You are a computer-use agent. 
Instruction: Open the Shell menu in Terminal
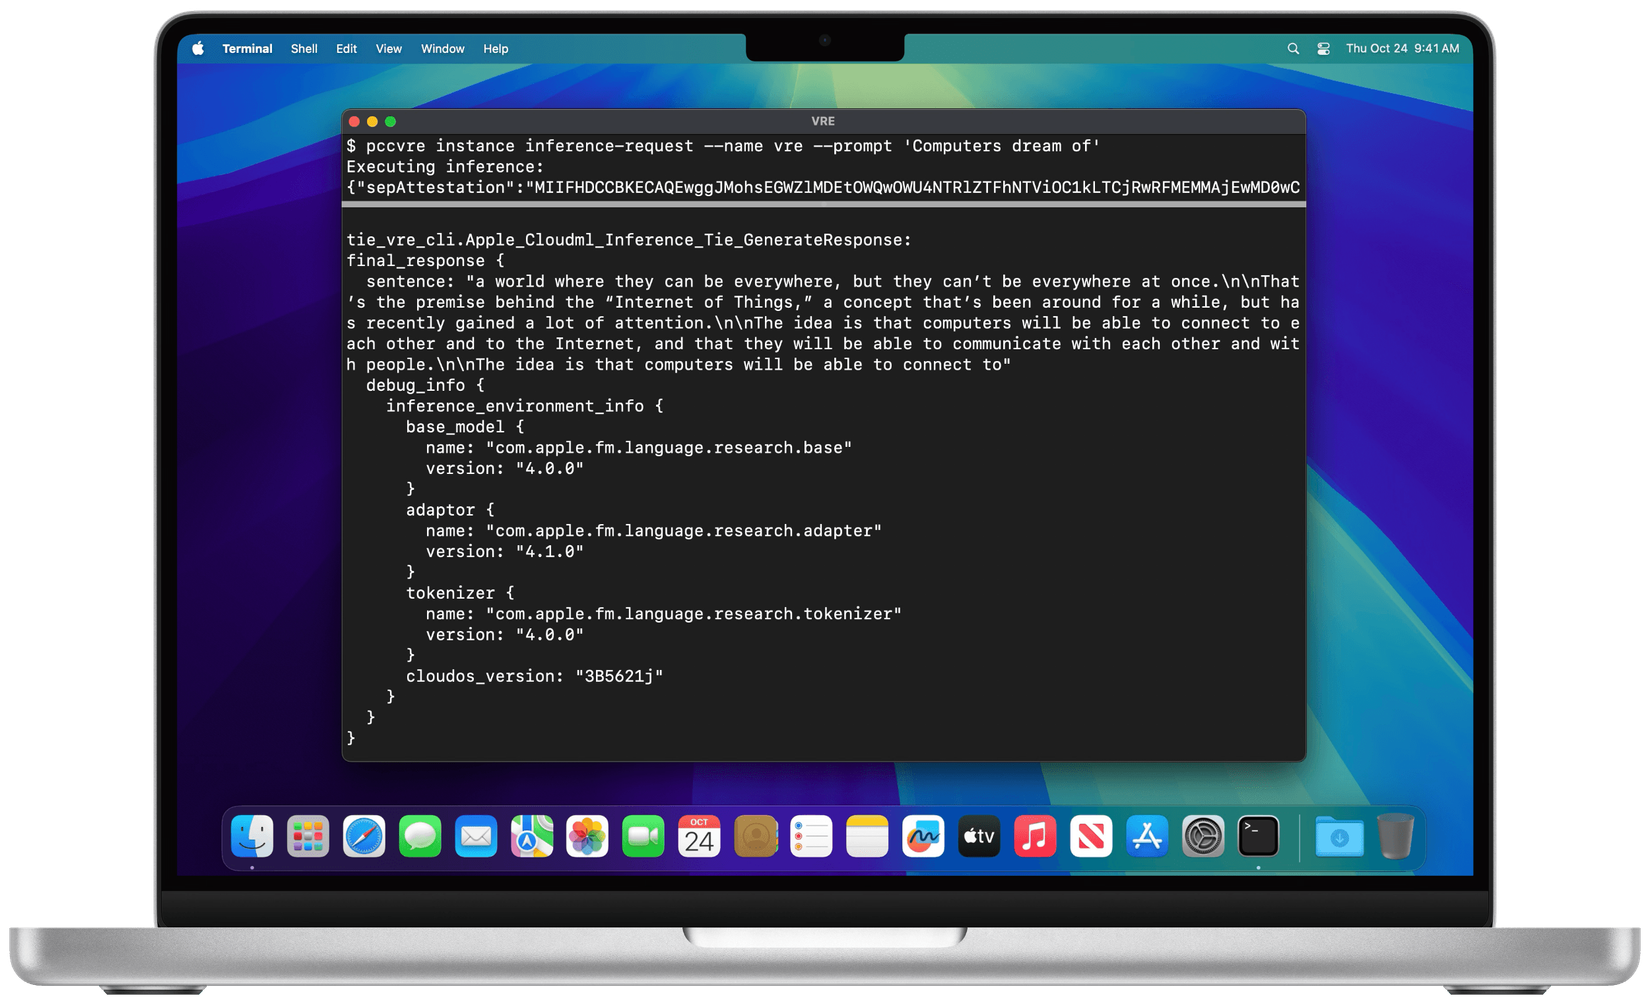[x=303, y=48]
